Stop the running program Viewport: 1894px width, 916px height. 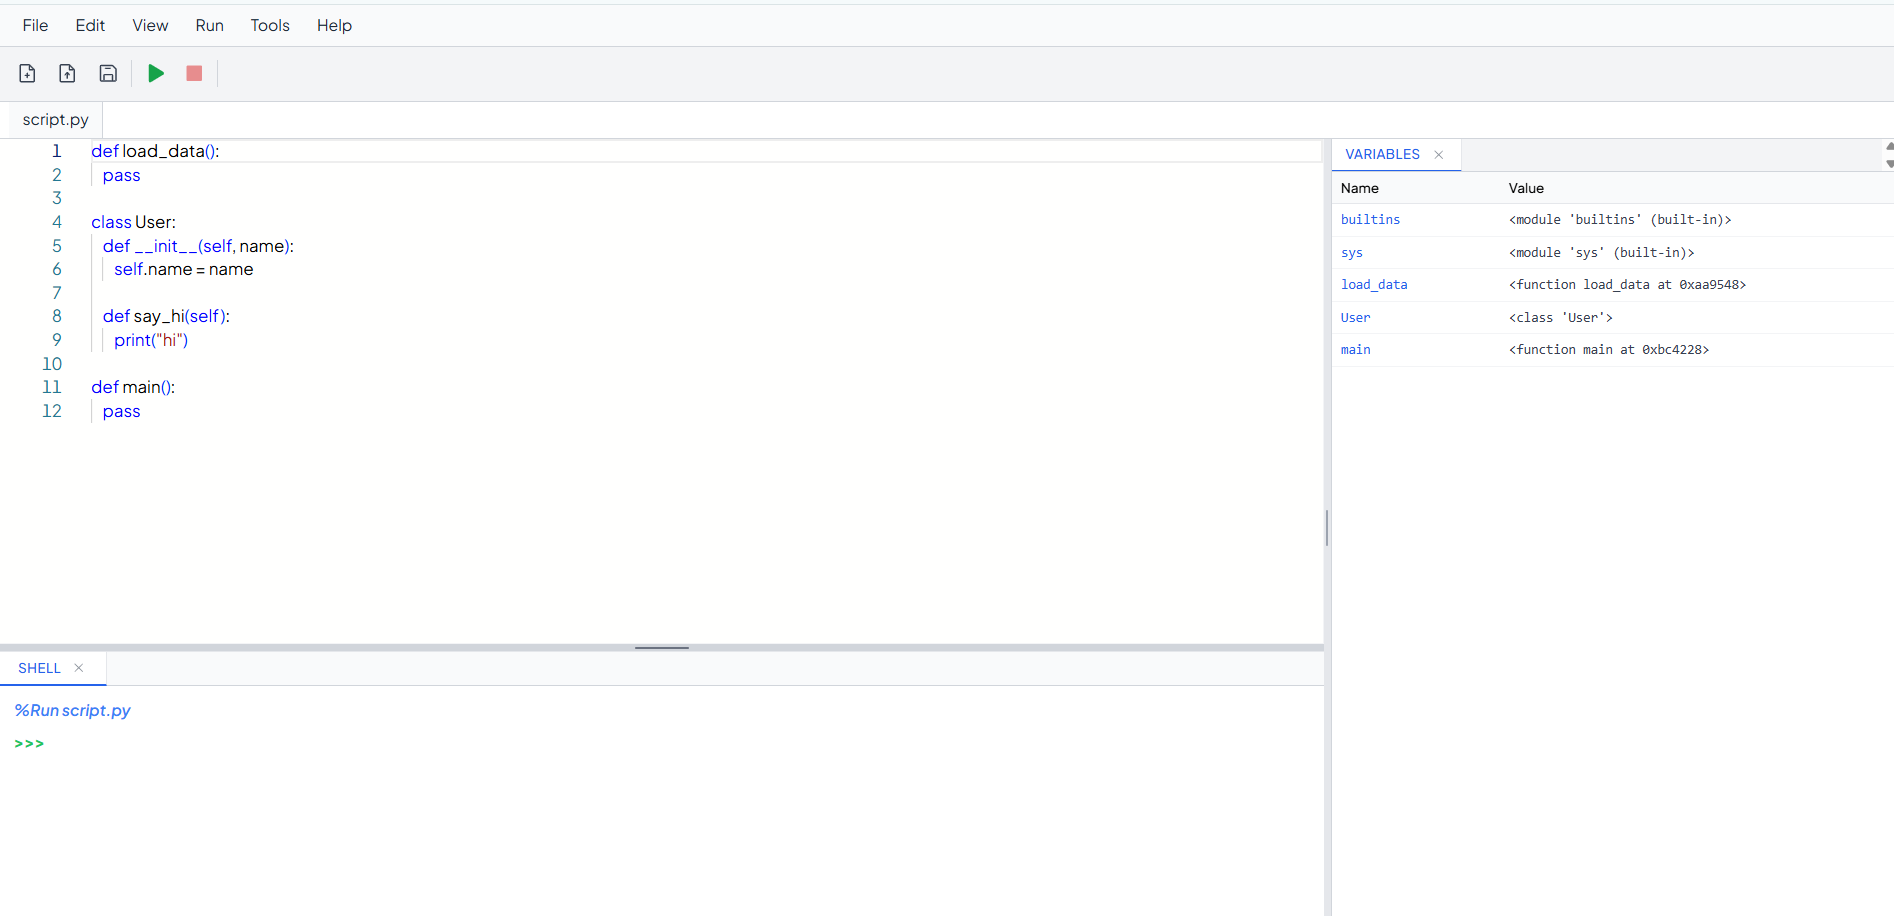tap(193, 73)
